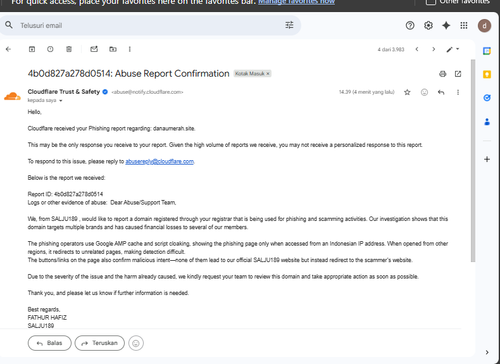Click the search magnifier icon
Image resolution: width=500 pixels, height=364 pixels.
[9, 25]
